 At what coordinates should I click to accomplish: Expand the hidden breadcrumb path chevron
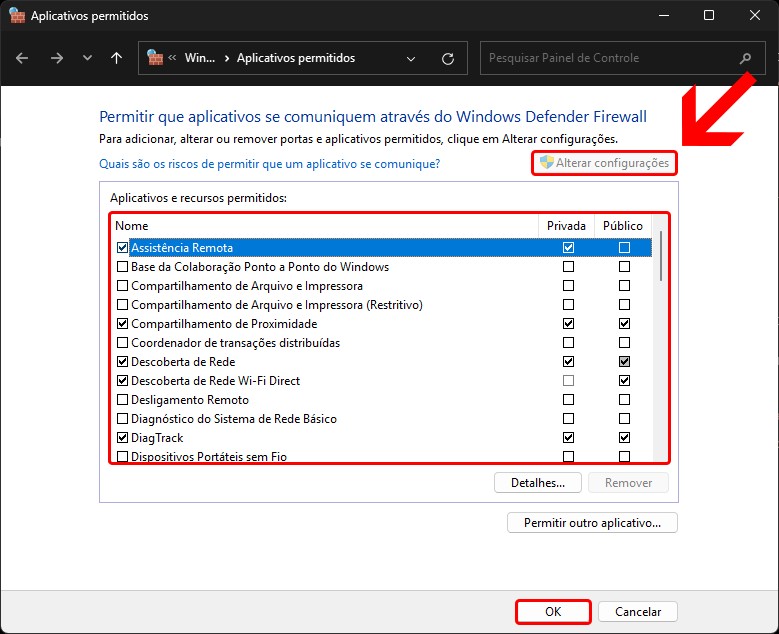pos(173,58)
